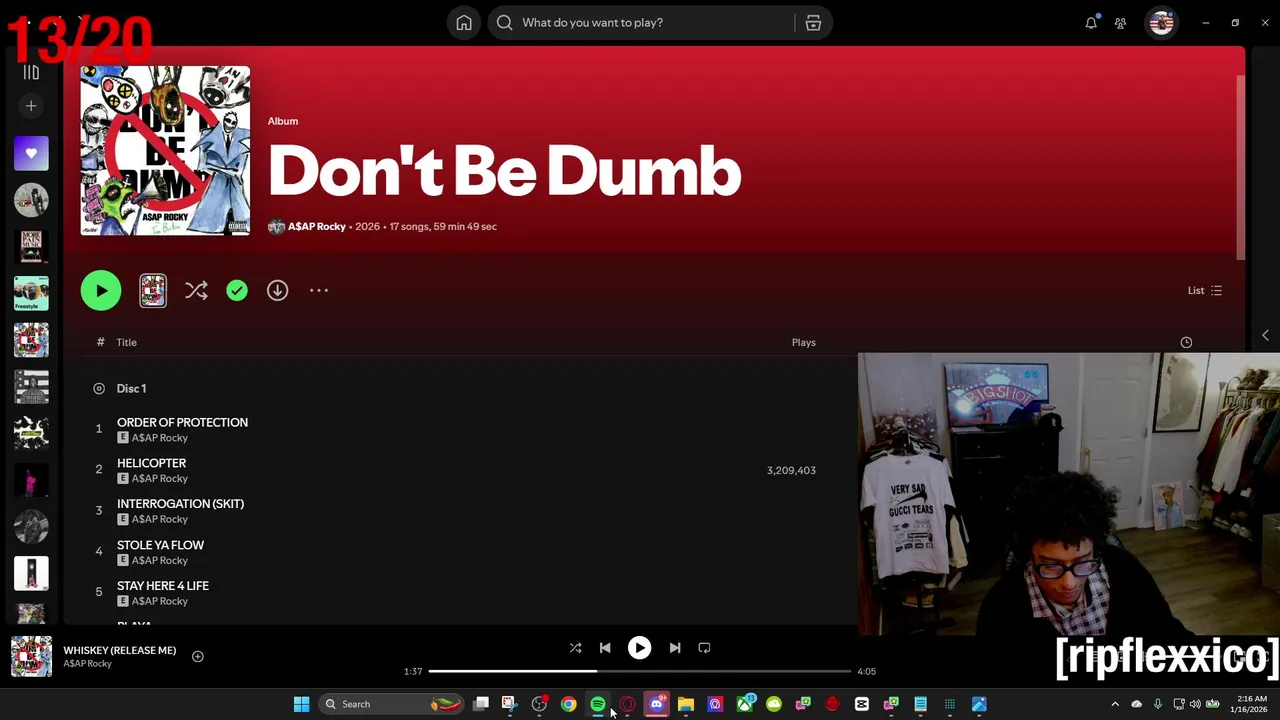
Task: Open Opera browser from the taskbar
Action: [x=627, y=704]
